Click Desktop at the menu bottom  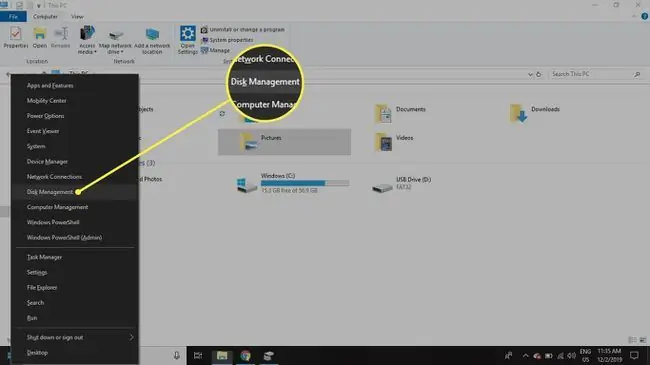tap(37, 353)
